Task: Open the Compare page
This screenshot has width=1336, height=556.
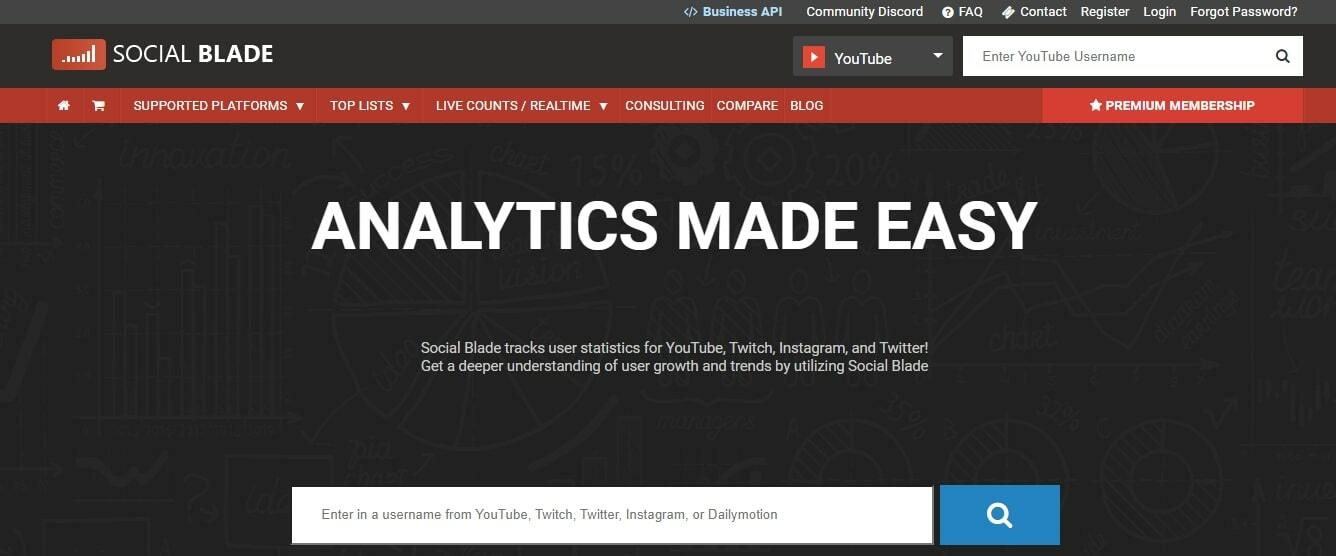Action: pyautogui.click(x=747, y=105)
